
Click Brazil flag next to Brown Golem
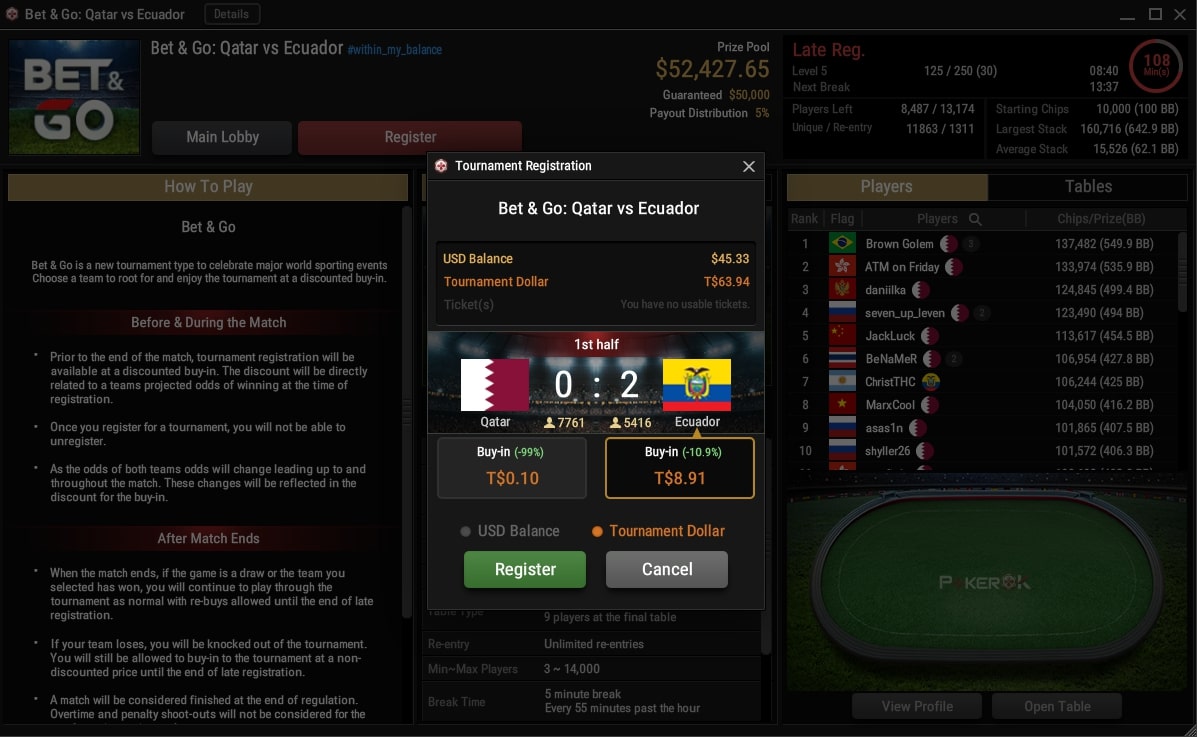click(x=842, y=244)
